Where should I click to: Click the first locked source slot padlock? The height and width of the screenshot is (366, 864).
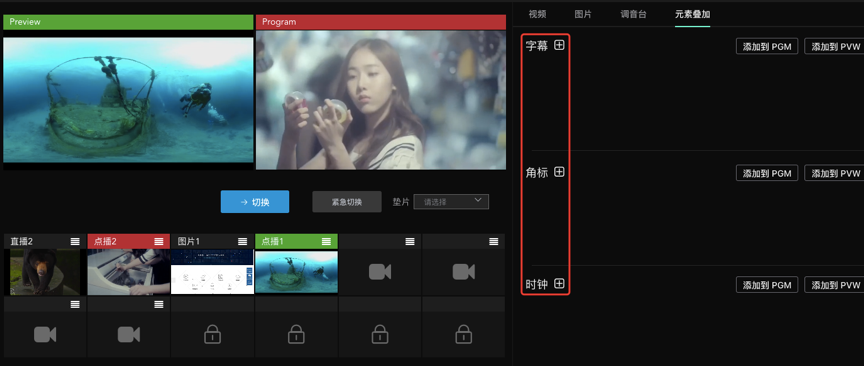(x=213, y=334)
